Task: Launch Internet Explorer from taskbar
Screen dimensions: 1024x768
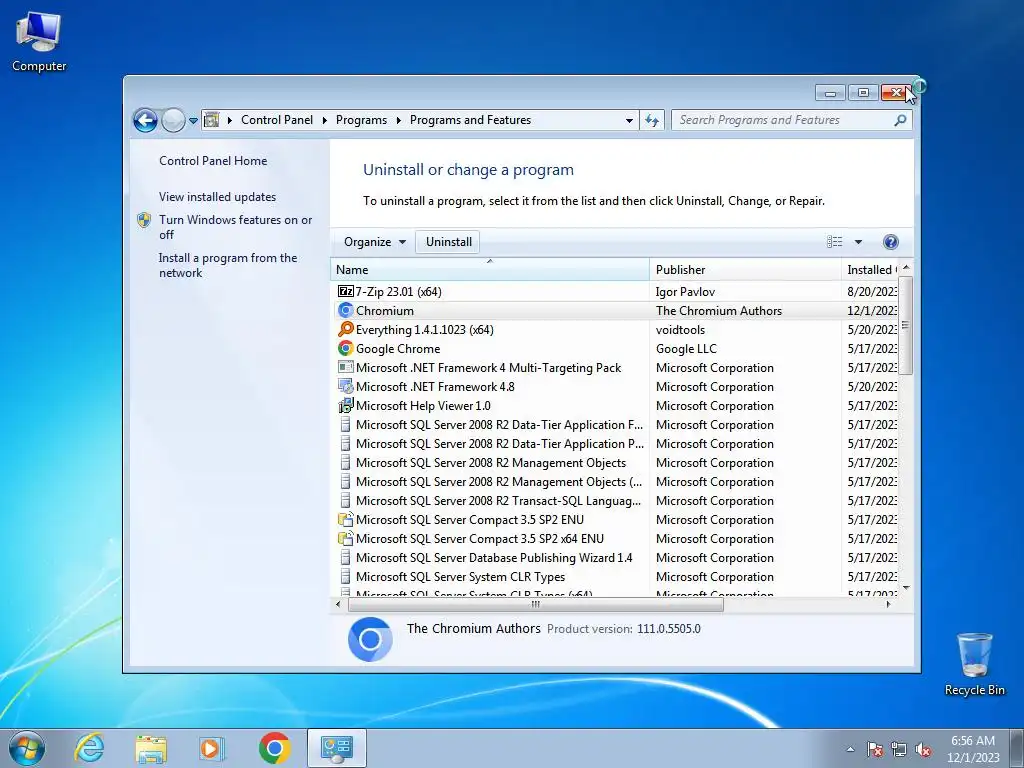Action: 89,748
